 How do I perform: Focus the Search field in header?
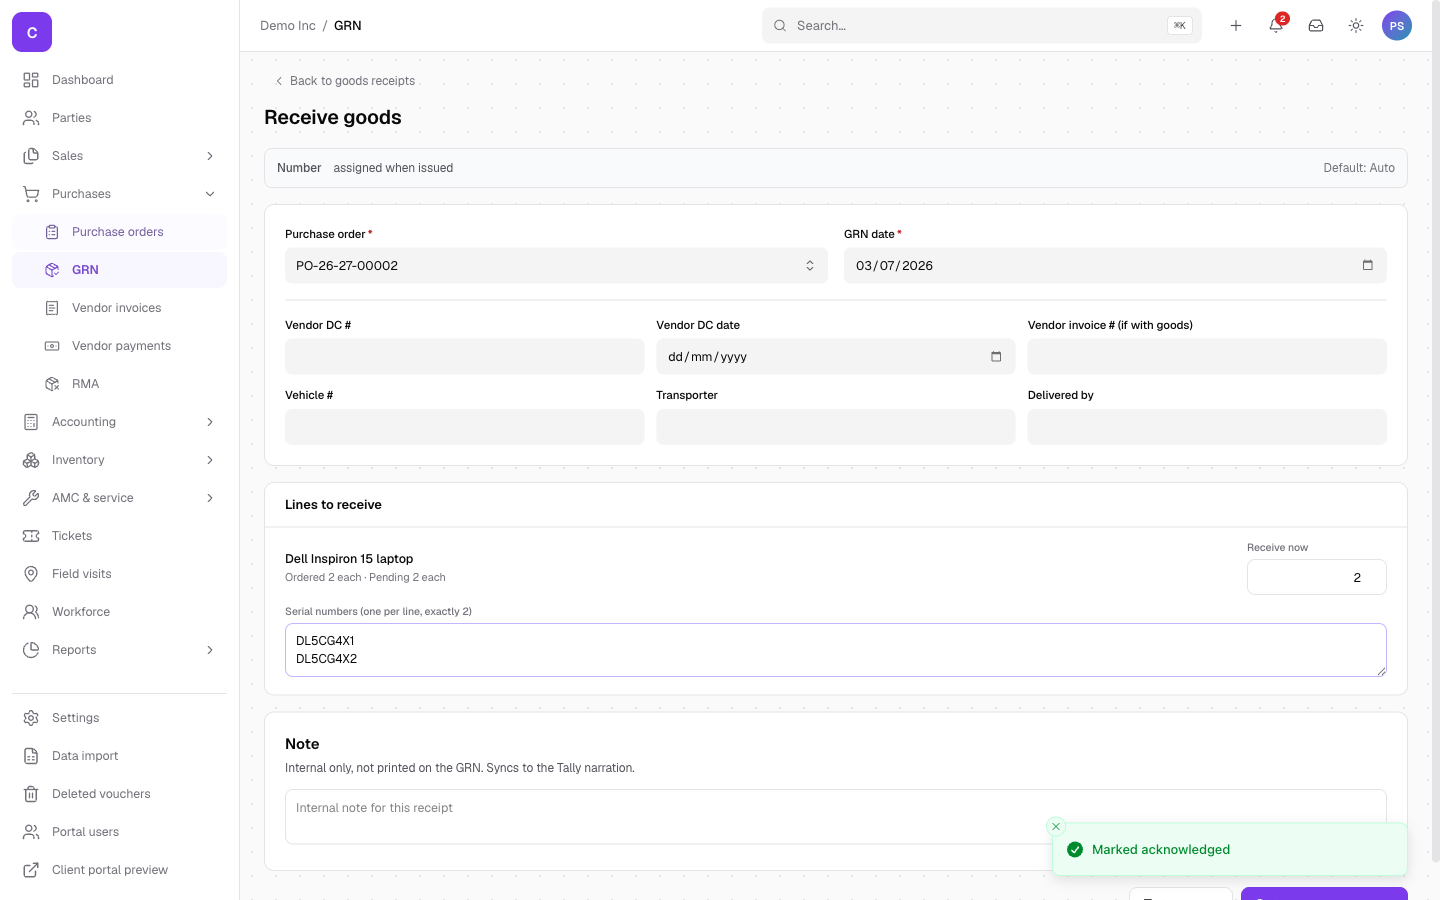tap(982, 26)
